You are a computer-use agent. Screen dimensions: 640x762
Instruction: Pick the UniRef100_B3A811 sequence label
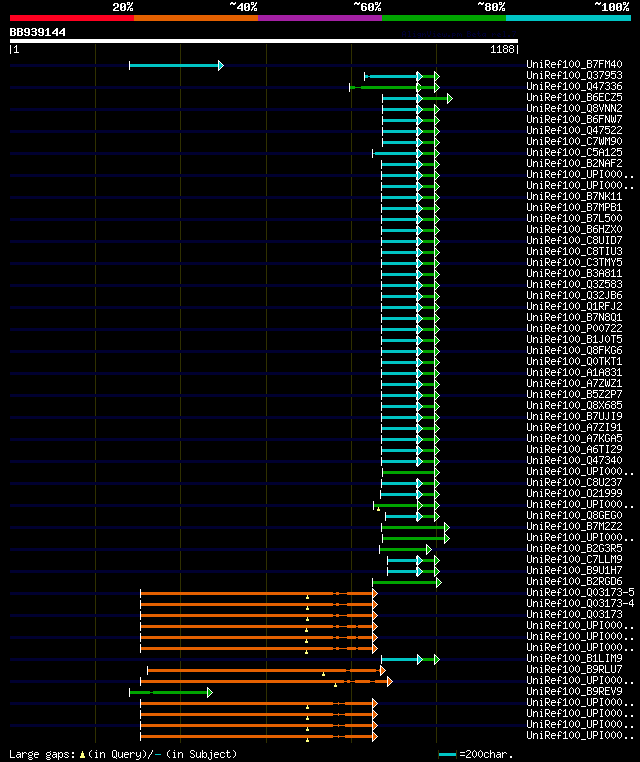(x=574, y=273)
